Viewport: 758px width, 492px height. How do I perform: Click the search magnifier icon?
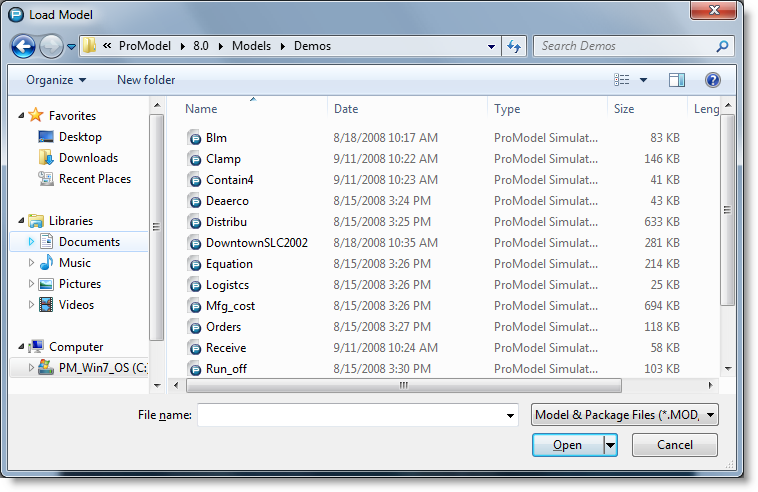722,46
